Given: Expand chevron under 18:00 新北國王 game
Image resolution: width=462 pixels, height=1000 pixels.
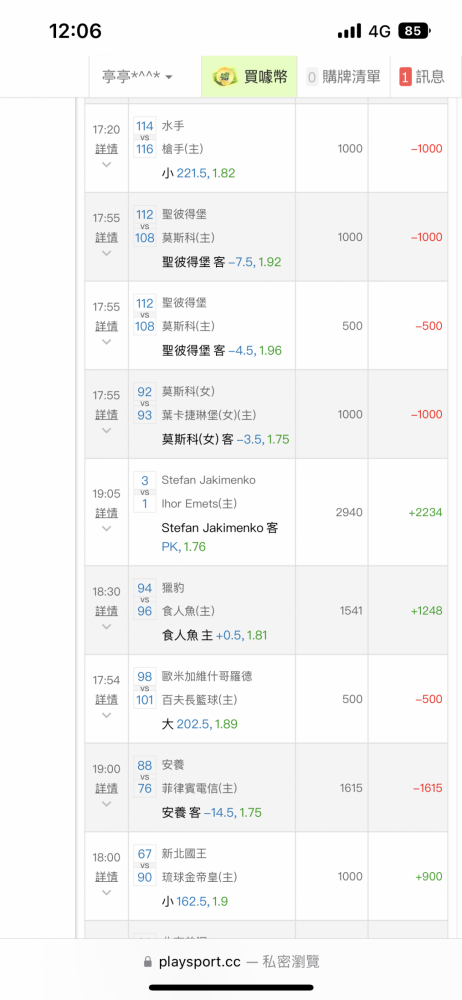Looking at the screenshot, I should tap(106, 892).
